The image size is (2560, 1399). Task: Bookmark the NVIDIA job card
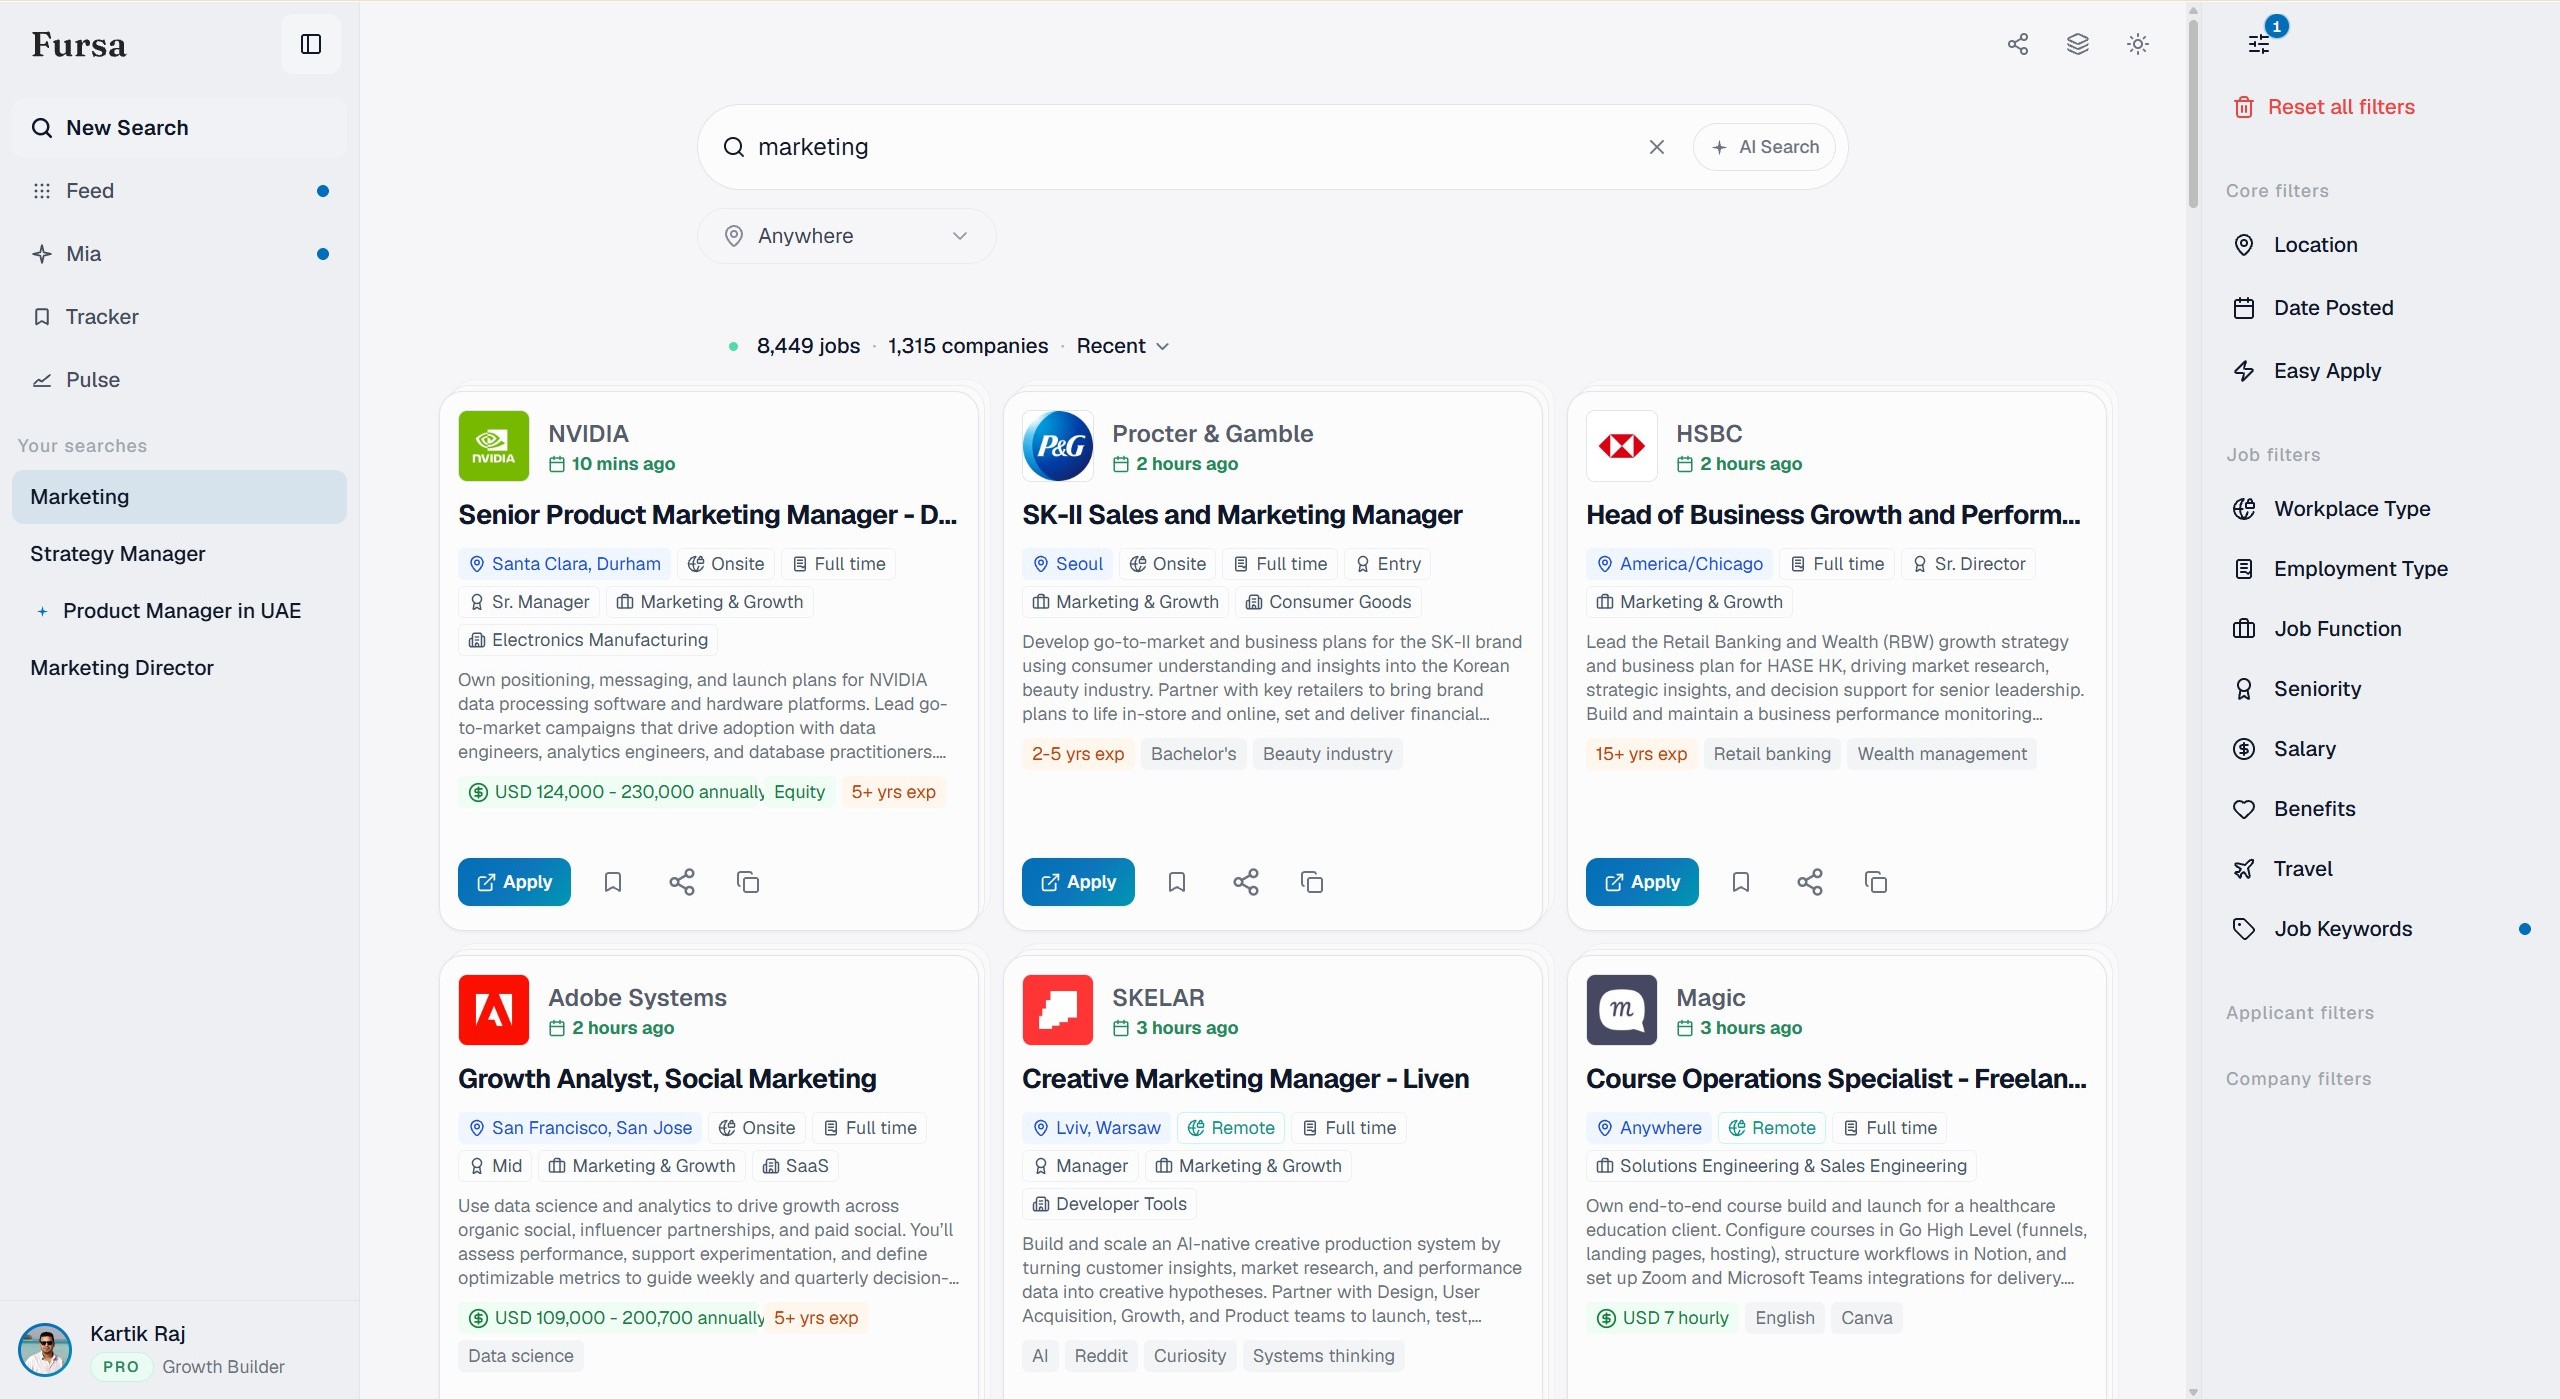tap(613, 882)
